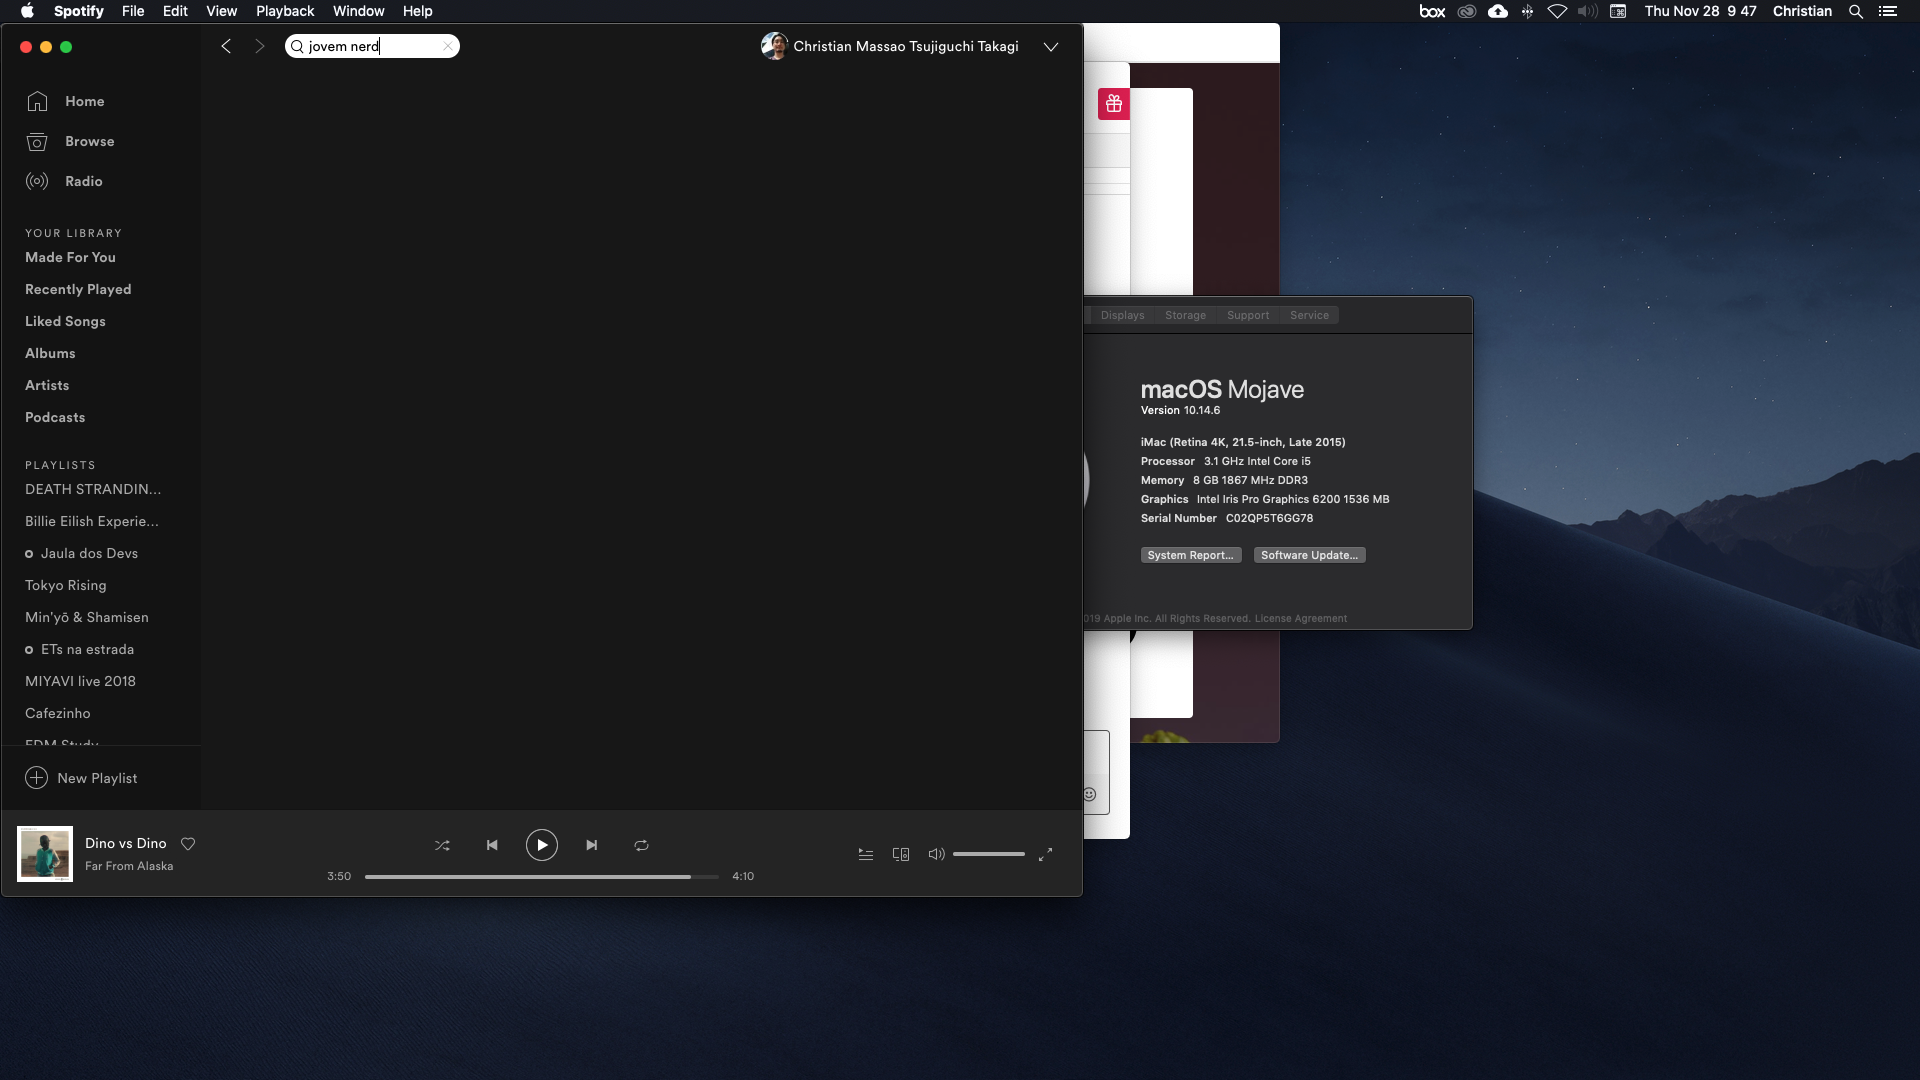Enter full screen mode via expand icon
Viewport: 1920px width, 1080px height.
coord(1045,854)
